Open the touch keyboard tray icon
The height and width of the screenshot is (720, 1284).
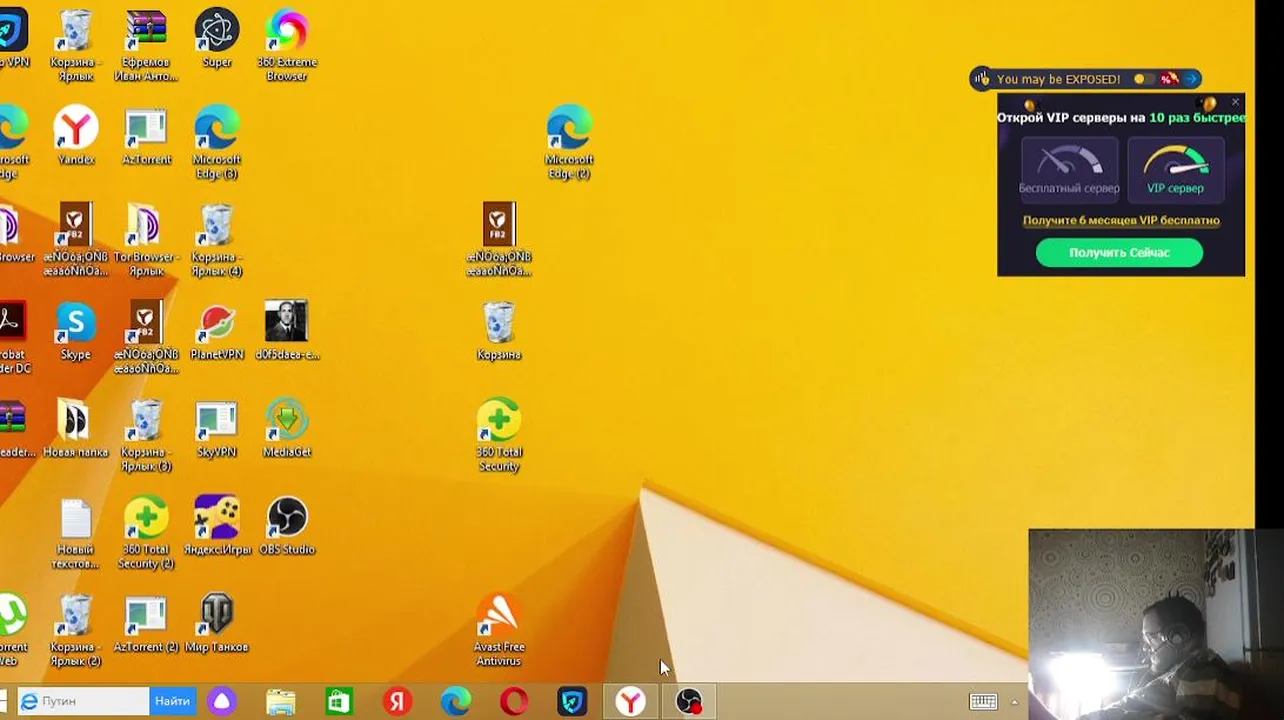(x=983, y=702)
